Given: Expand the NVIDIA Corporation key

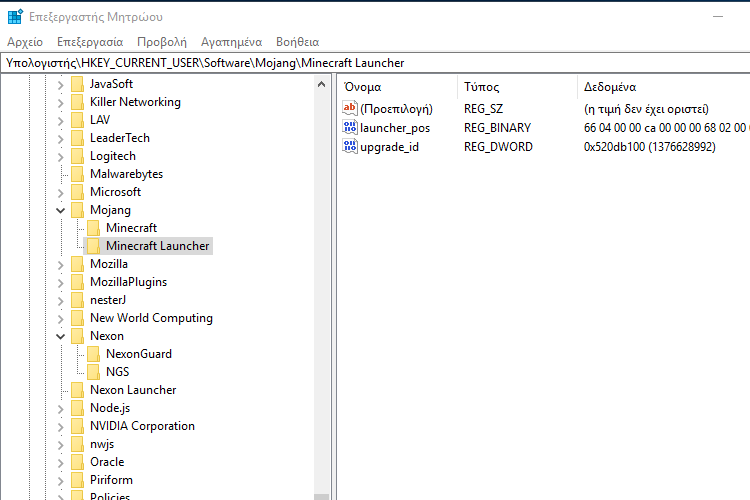Looking at the screenshot, I should coord(60,427).
